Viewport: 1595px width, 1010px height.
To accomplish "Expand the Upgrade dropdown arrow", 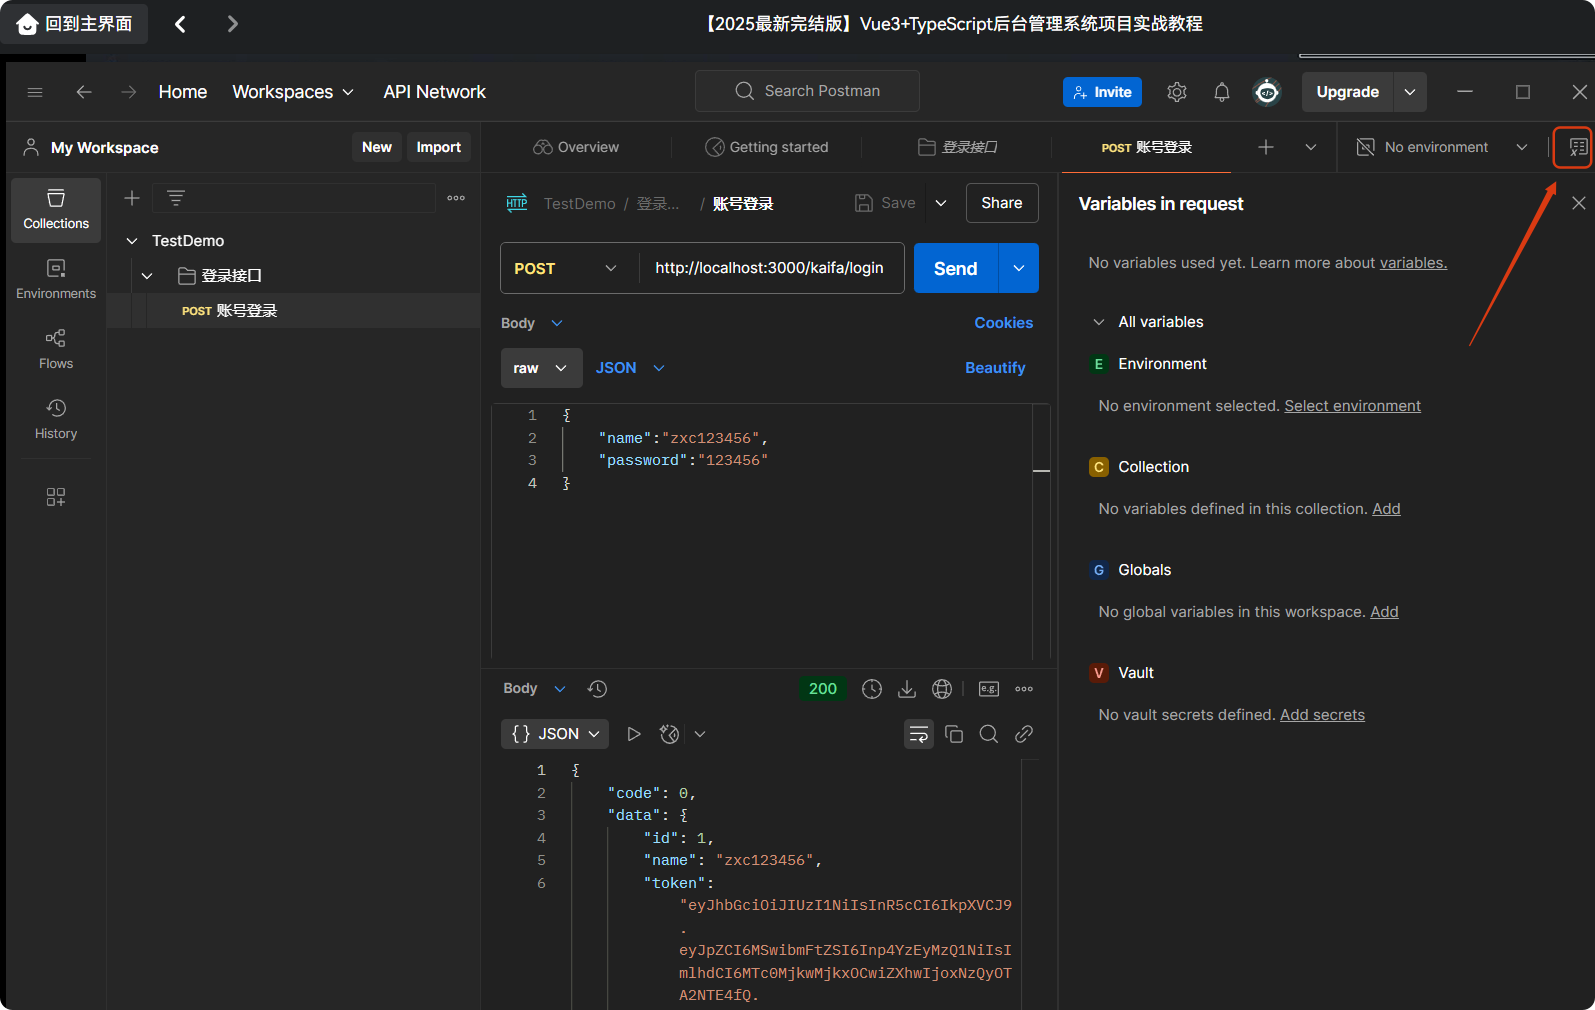I will pos(1410,92).
